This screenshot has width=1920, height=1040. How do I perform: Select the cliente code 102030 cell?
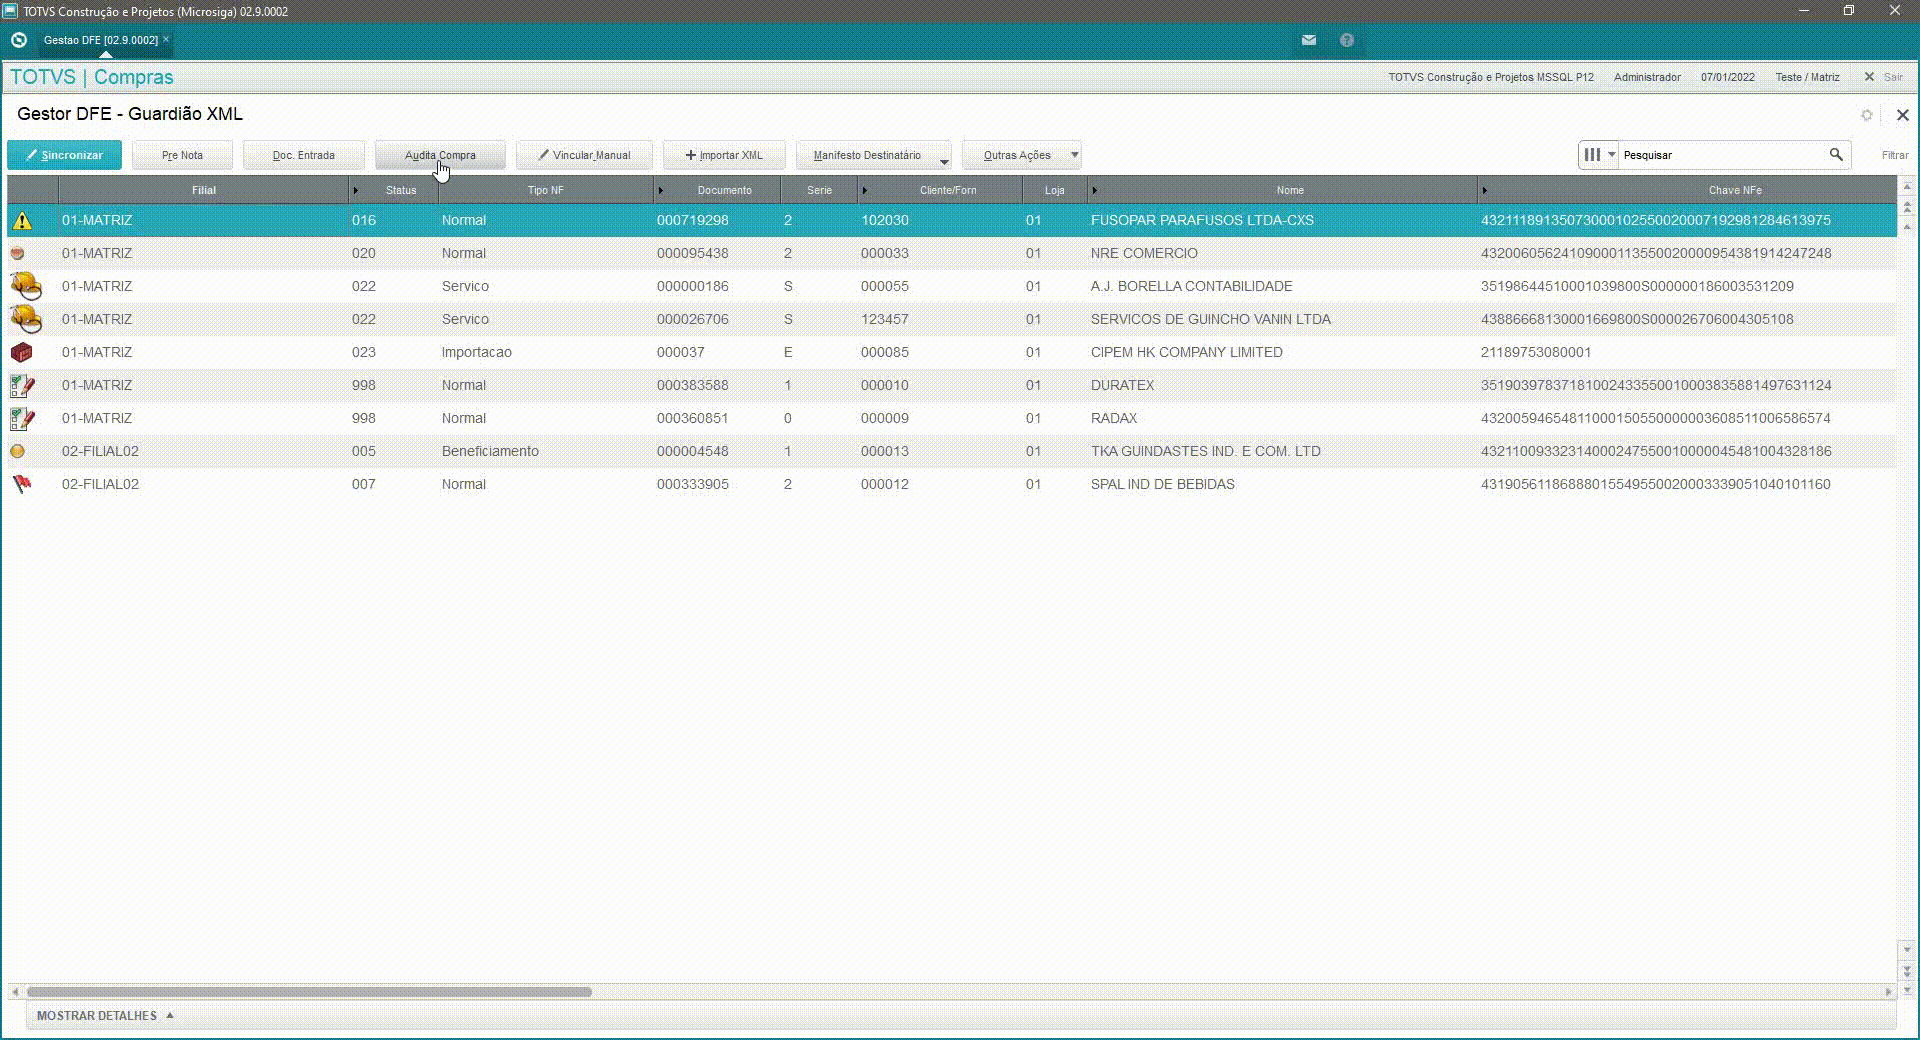click(885, 220)
